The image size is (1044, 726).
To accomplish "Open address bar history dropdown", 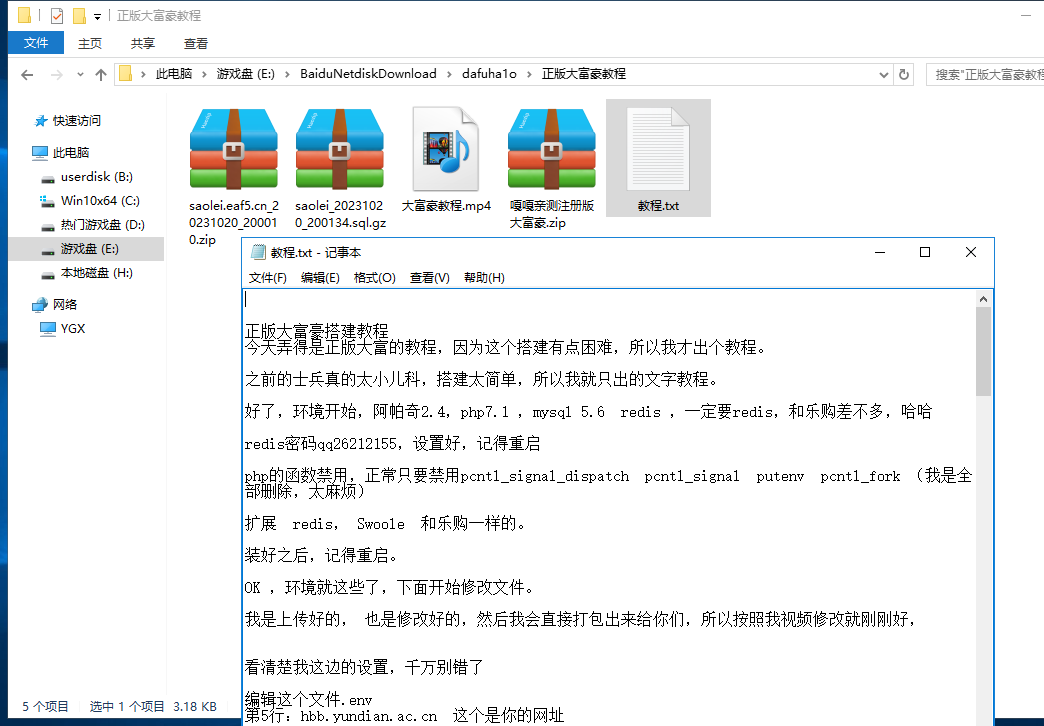I will pos(883,74).
